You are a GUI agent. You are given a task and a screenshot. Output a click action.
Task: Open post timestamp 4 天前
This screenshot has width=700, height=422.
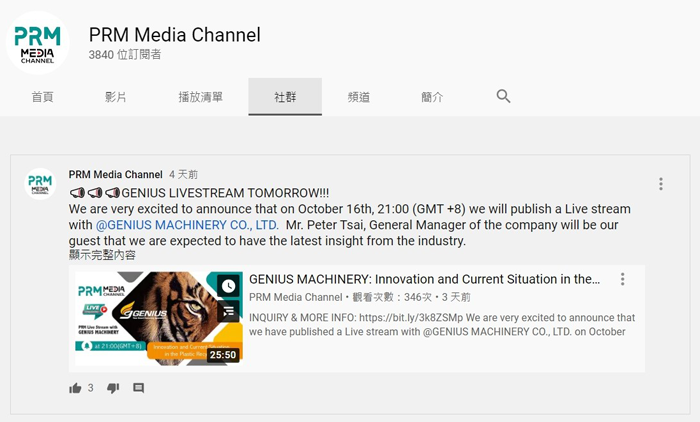183,175
